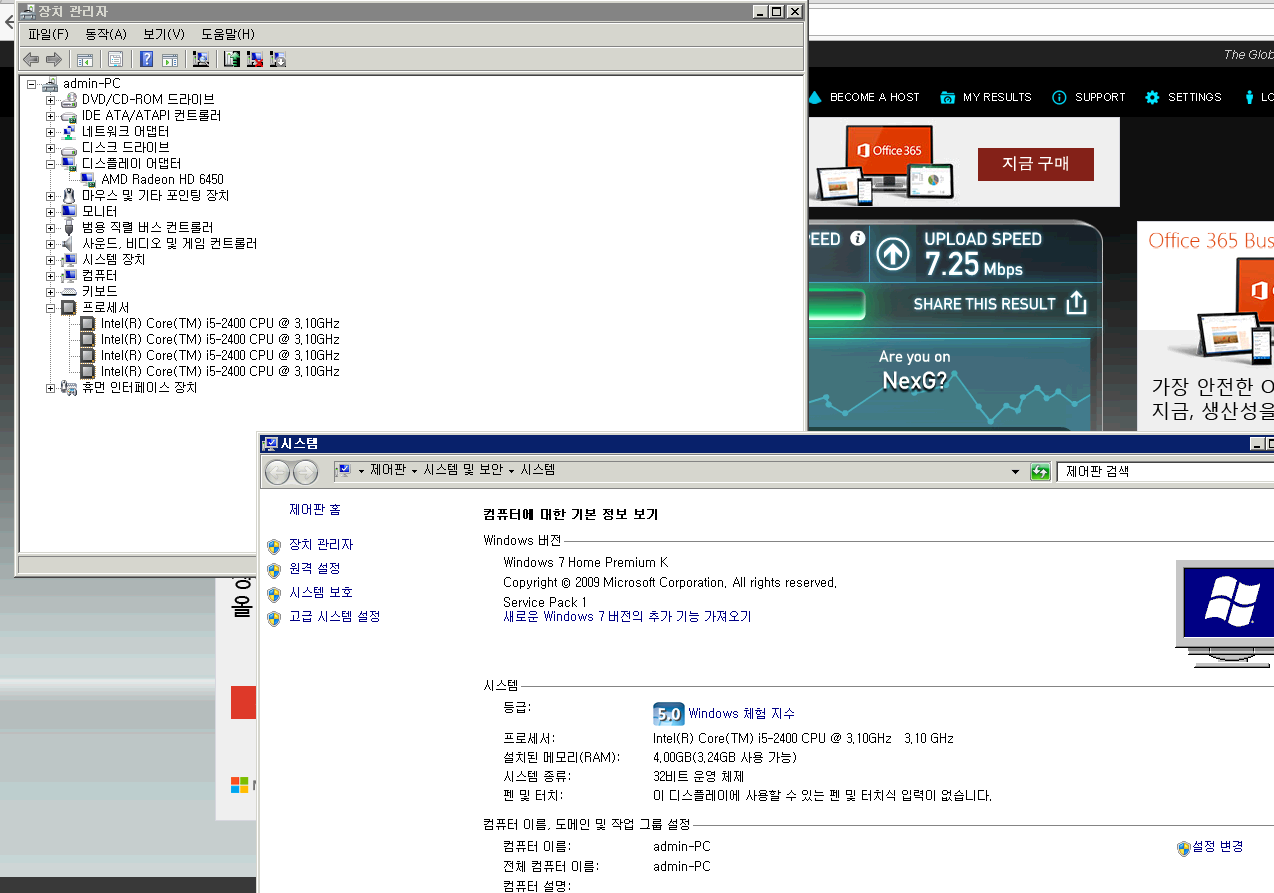The width and height of the screenshot is (1274, 893).
Task: Select the AMD Radeon HD 6450 device
Action: click(x=162, y=179)
